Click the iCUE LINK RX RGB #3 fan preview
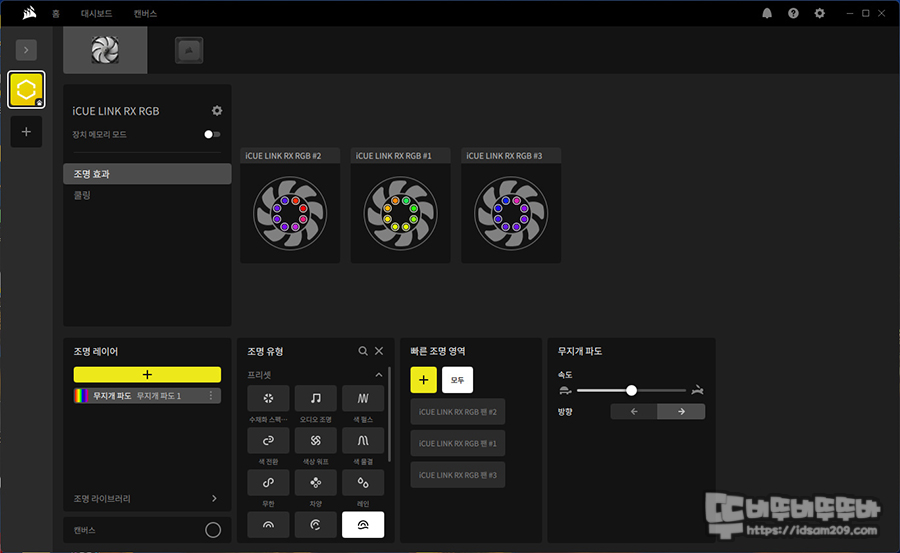The image size is (900, 553). 511,213
